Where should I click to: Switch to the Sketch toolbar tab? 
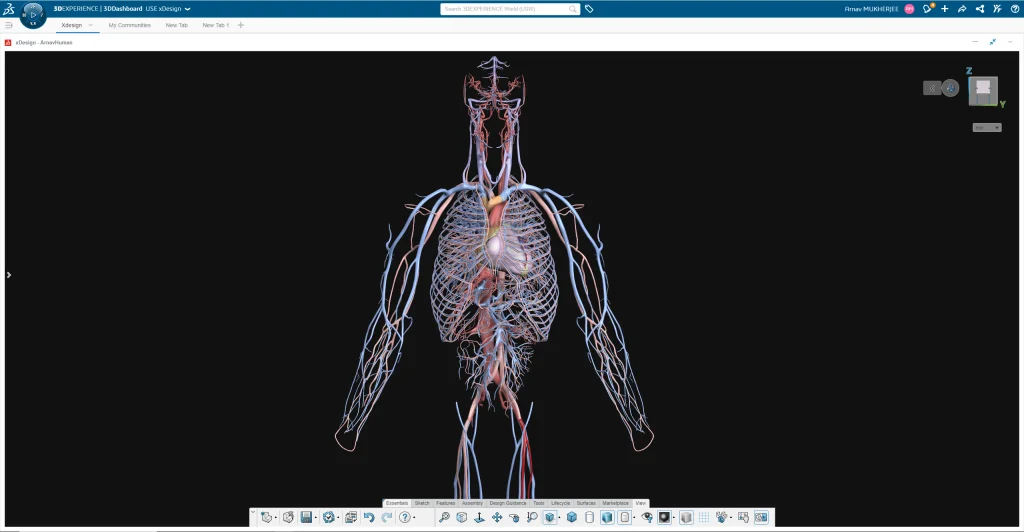tap(422, 503)
